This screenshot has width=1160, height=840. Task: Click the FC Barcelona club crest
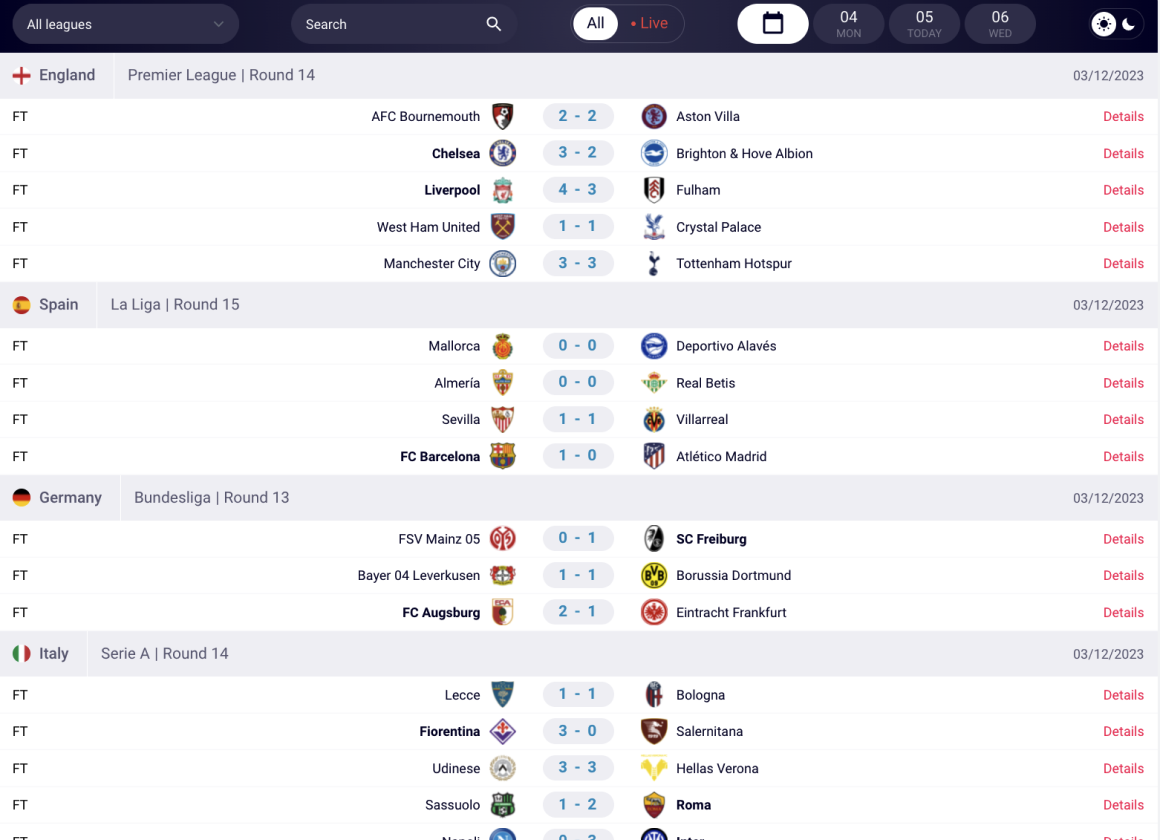[x=502, y=457]
